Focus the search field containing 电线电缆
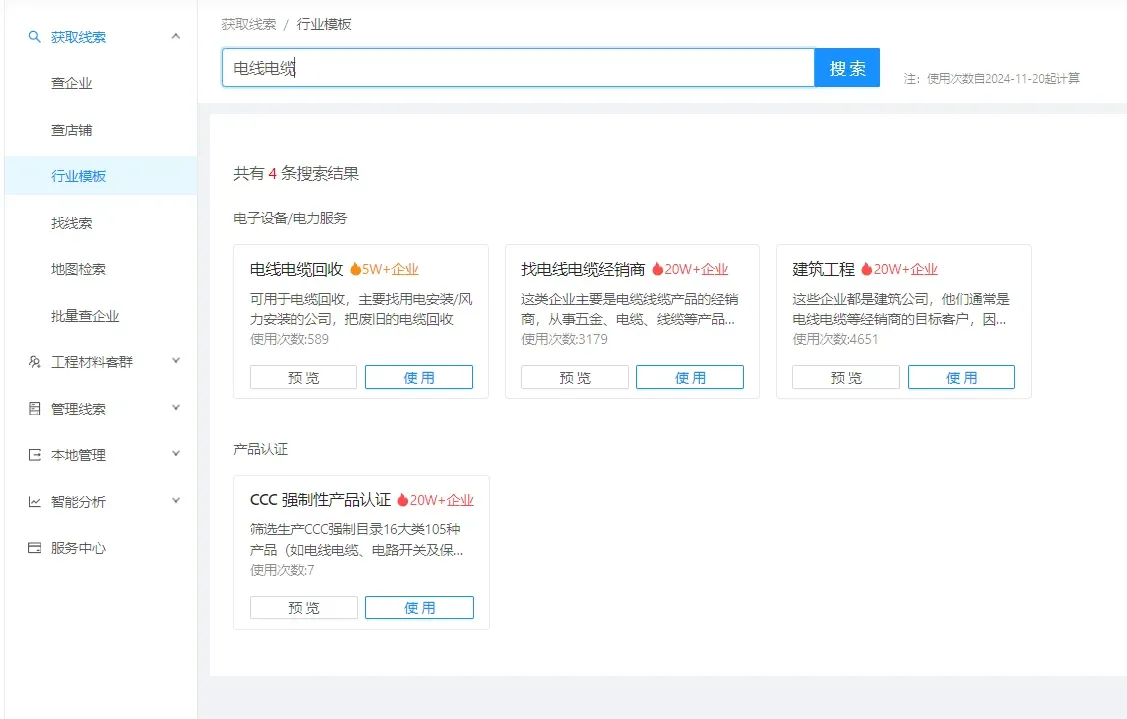This screenshot has height=719, width=1127. coord(518,68)
